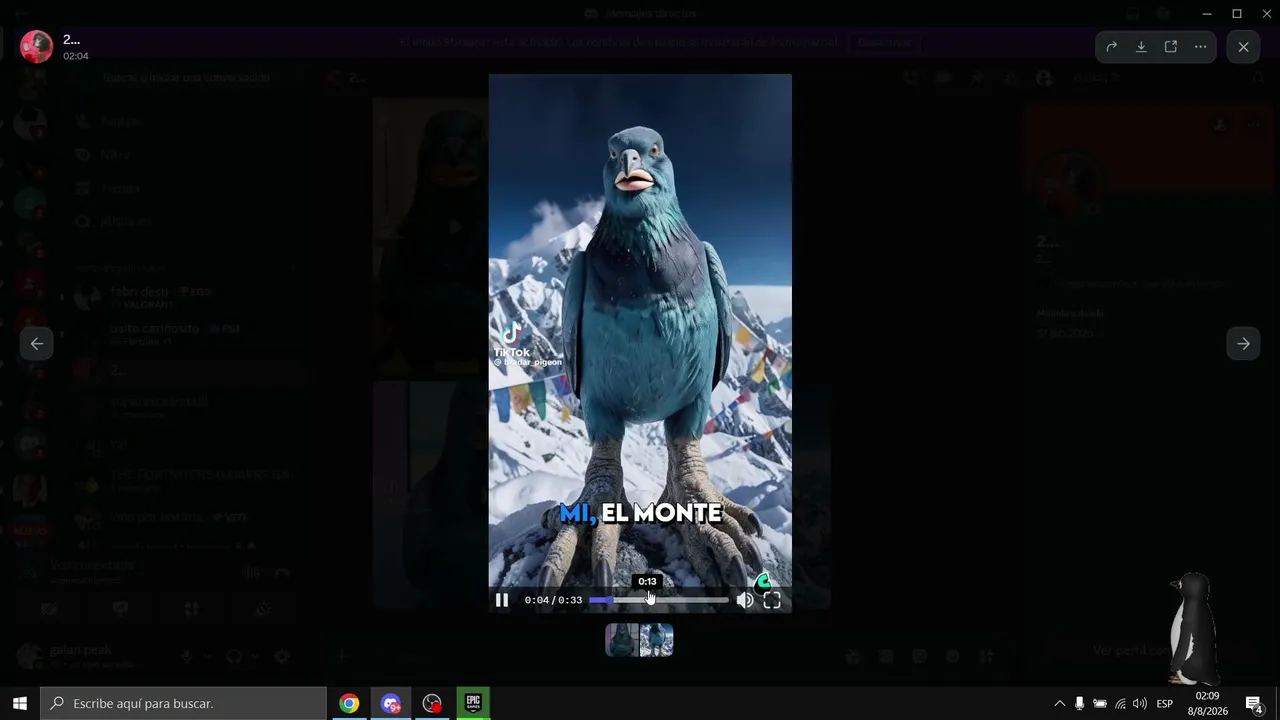Viewport: 1280px width, 720px height.
Task: Open the OBS taskbar app beside Epic Games
Action: (432, 703)
